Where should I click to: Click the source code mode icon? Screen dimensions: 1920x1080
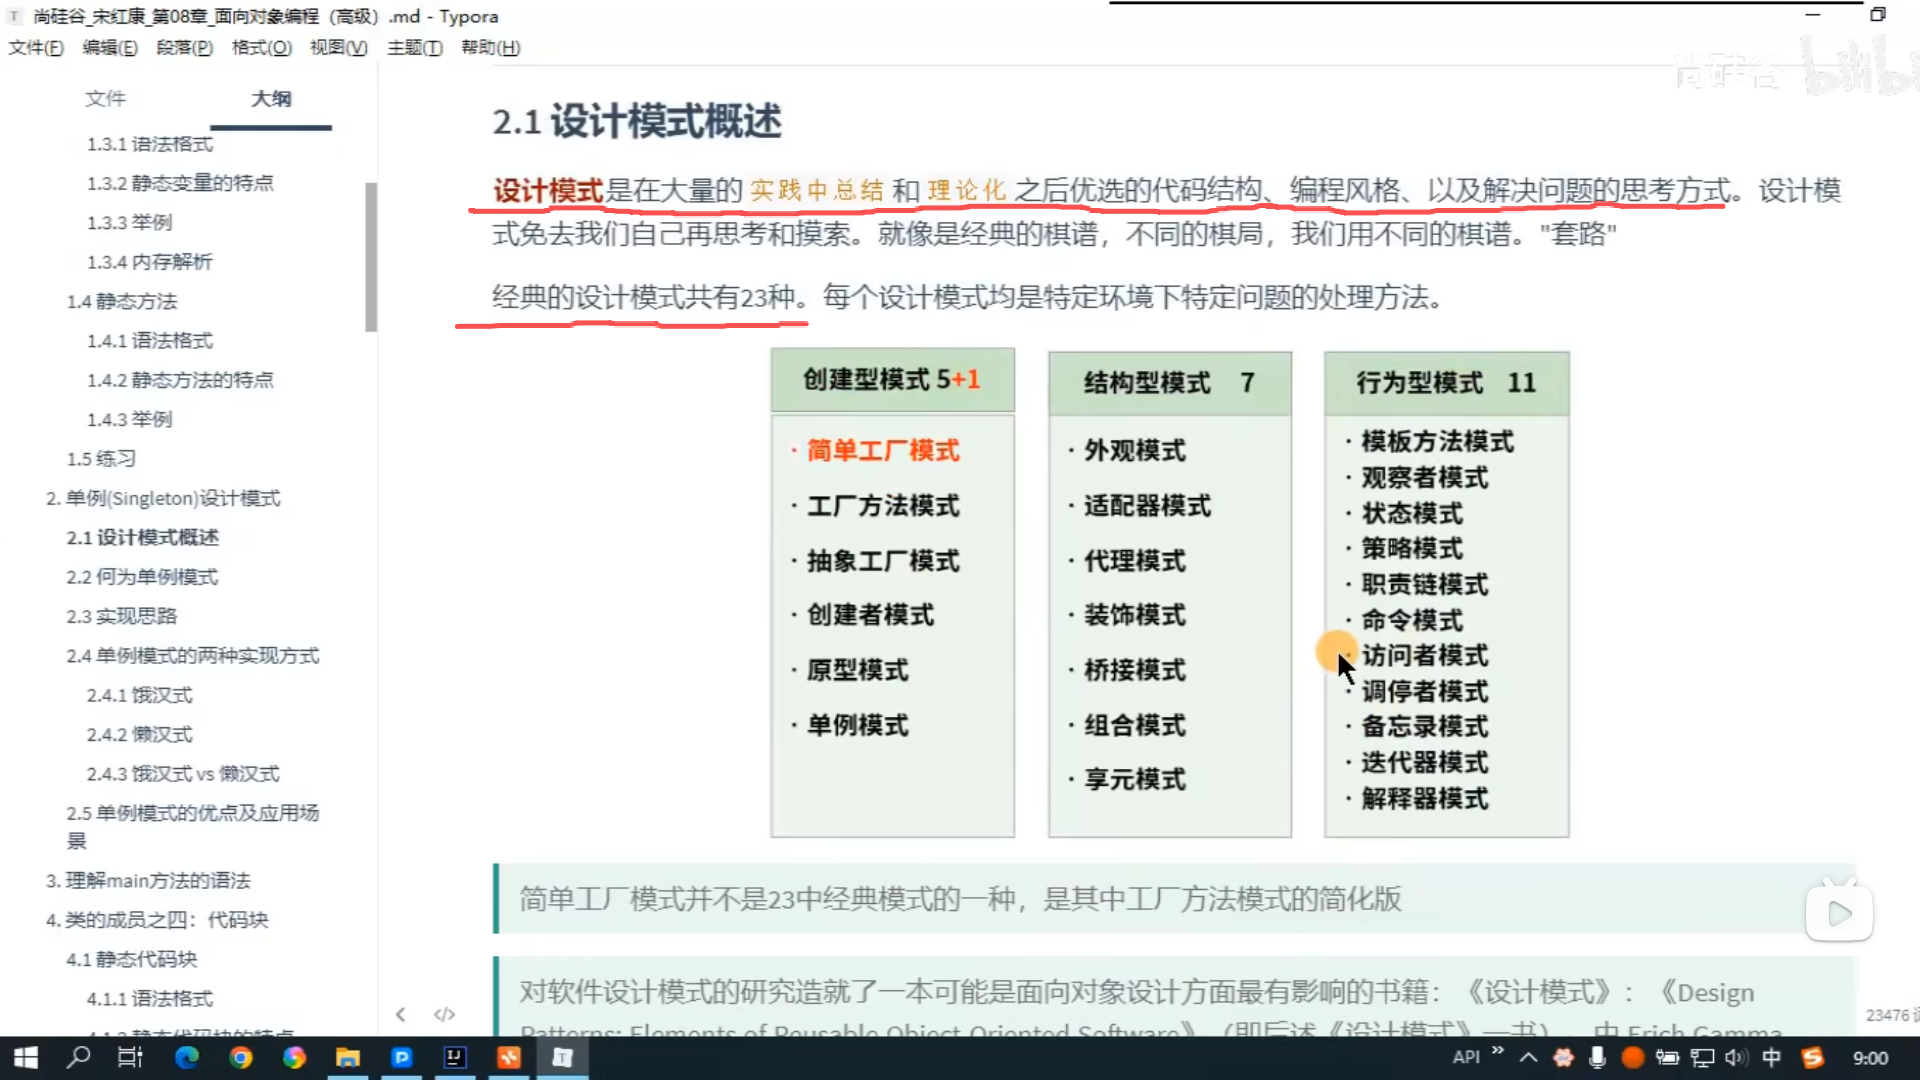point(444,1014)
